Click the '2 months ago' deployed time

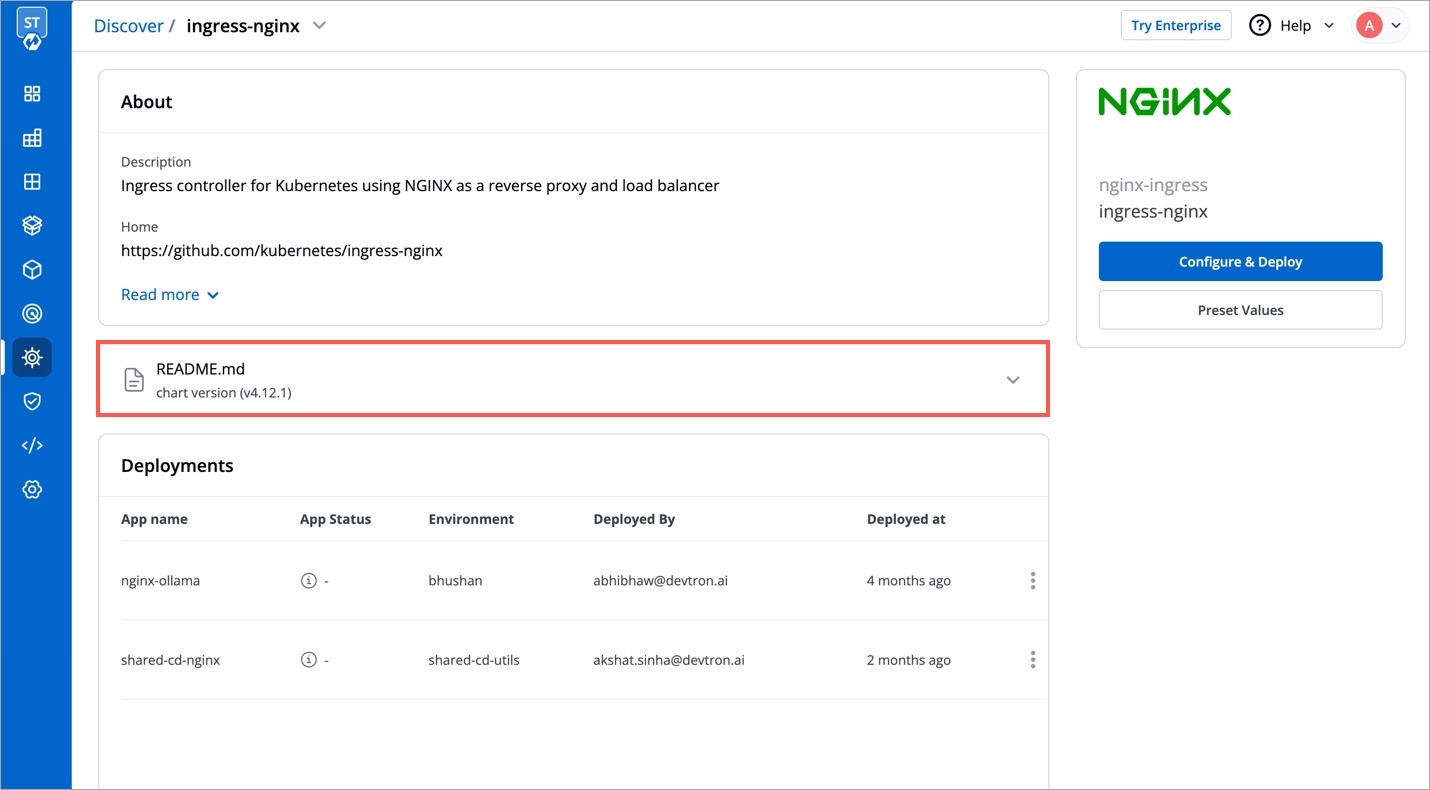pos(909,660)
